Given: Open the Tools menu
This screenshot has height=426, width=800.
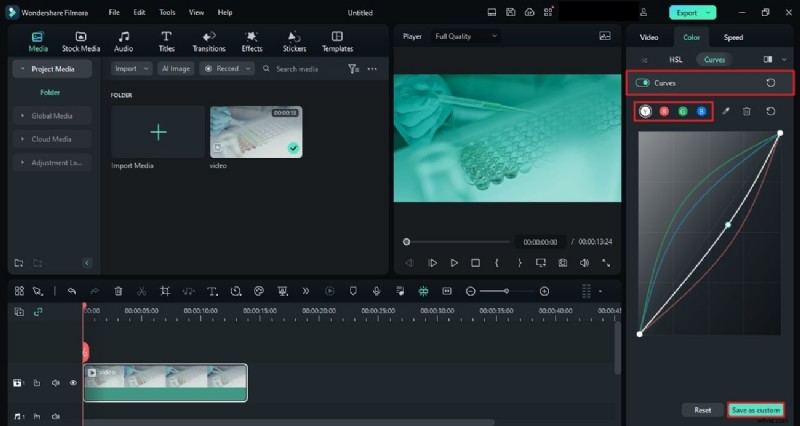Looking at the screenshot, I should 167,12.
